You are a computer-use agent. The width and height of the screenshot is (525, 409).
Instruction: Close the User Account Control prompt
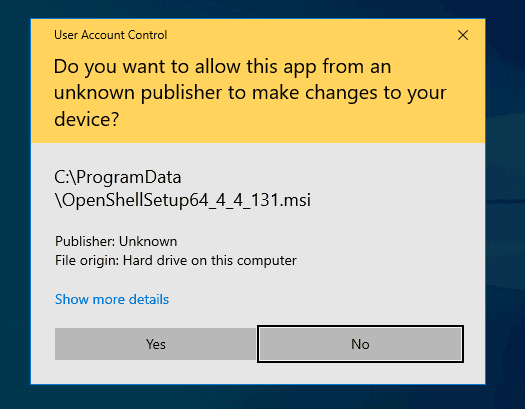click(x=463, y=35)
